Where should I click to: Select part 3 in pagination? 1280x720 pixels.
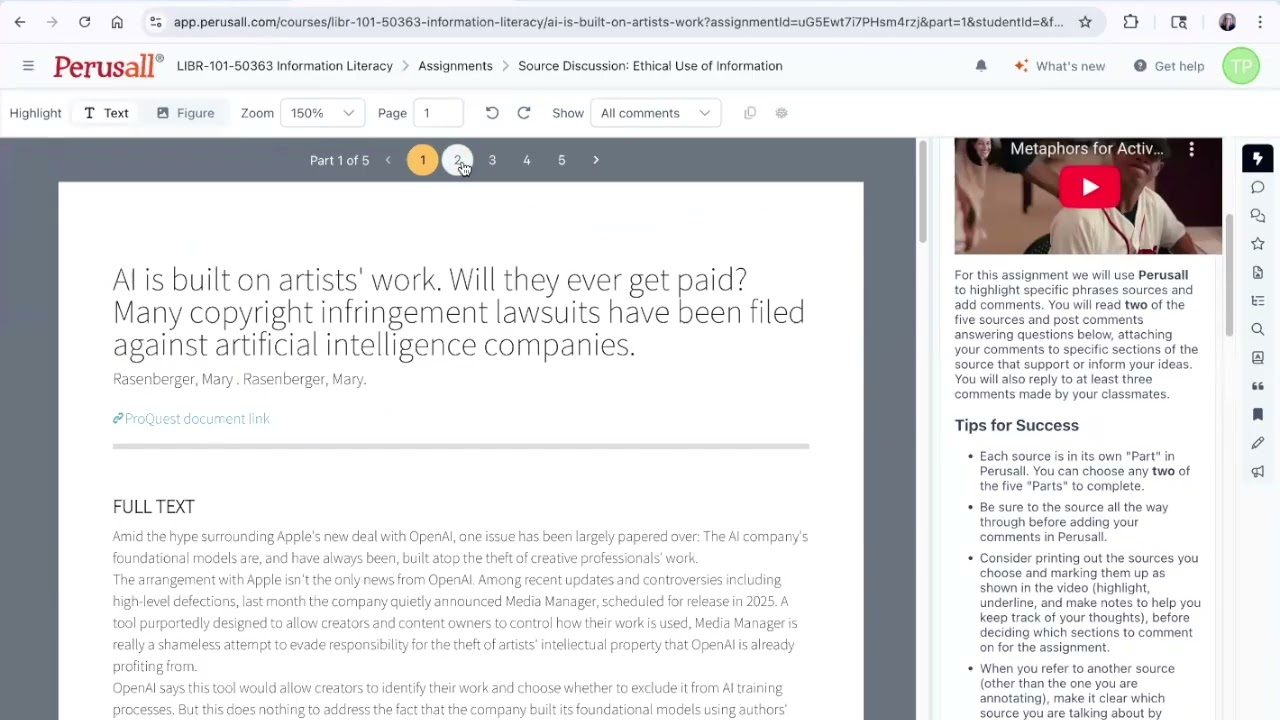click(x=492, y=160)
